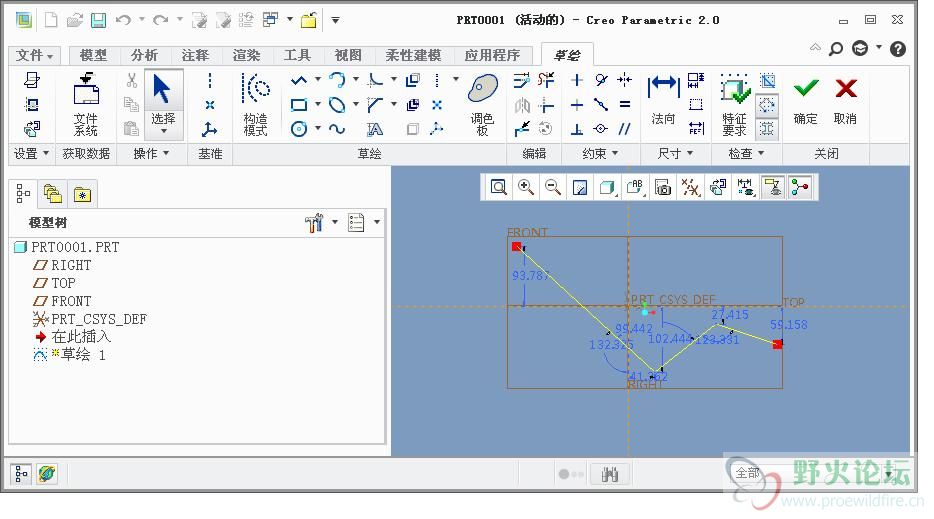The height and width of the screenshot is (519, 934).
Task: Select the spline sketch tool
Action: tap(337, 129)
